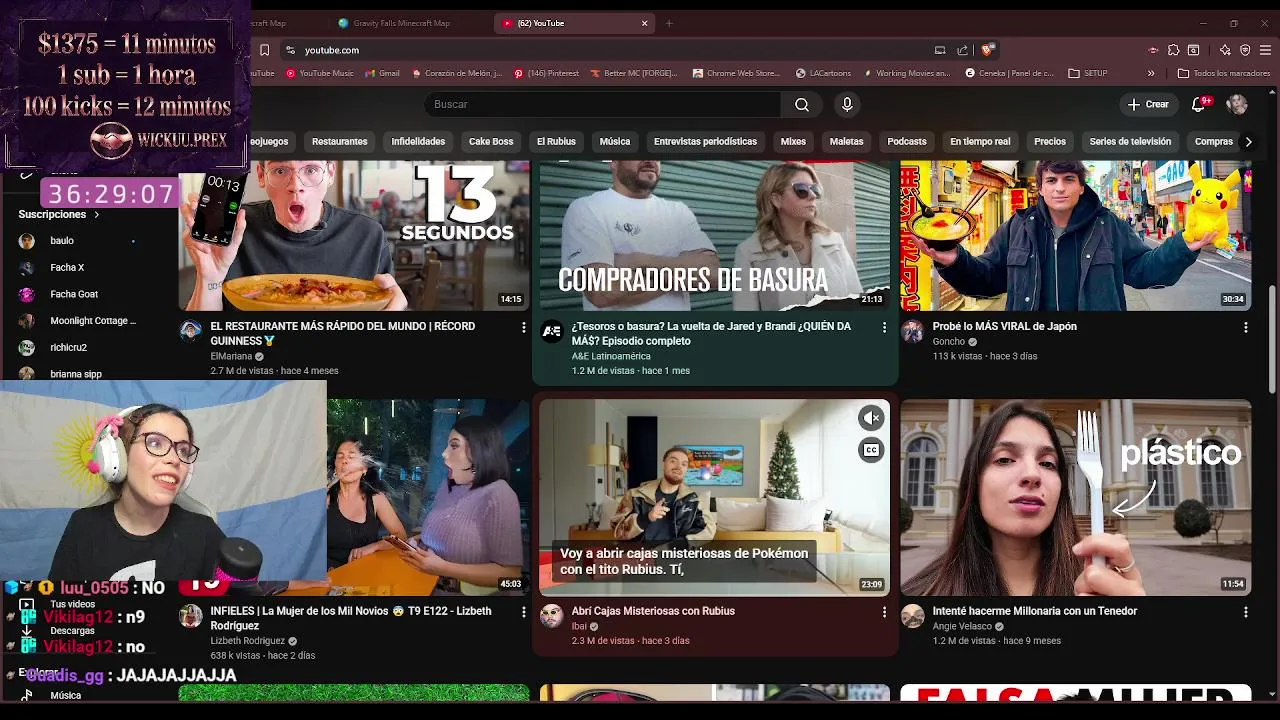Expand the hidden bookmarks chevron
The width and height of the screenshot is (1280, 720).
[x=1151, y=73]
